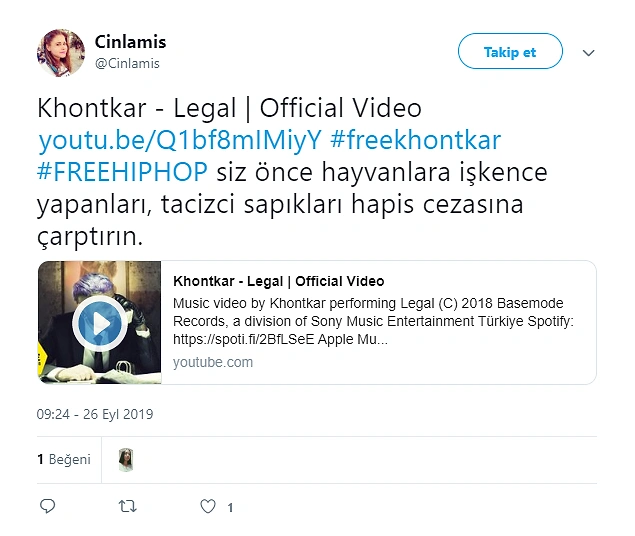Click the card description text

373,321
